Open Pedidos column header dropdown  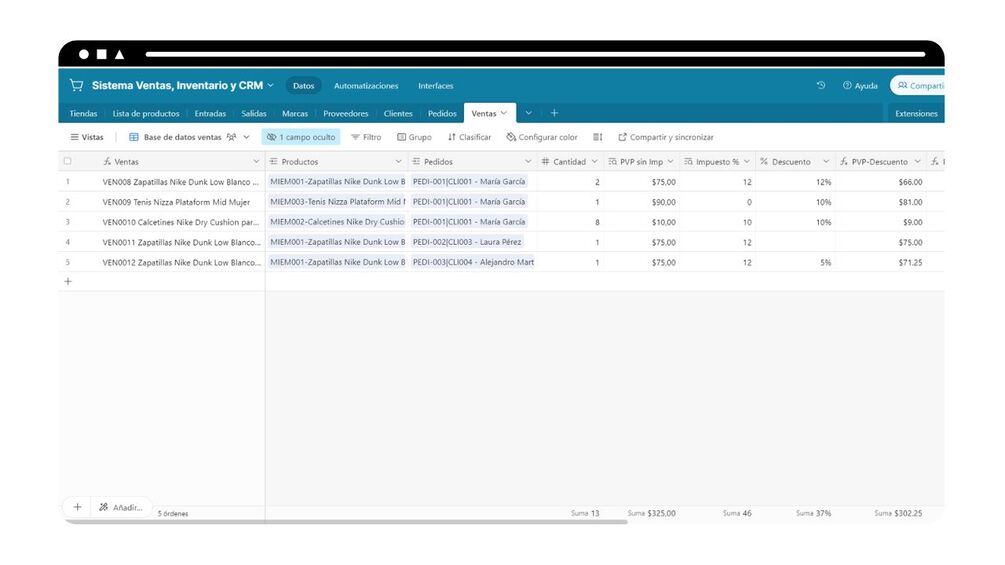coord(528,161)
